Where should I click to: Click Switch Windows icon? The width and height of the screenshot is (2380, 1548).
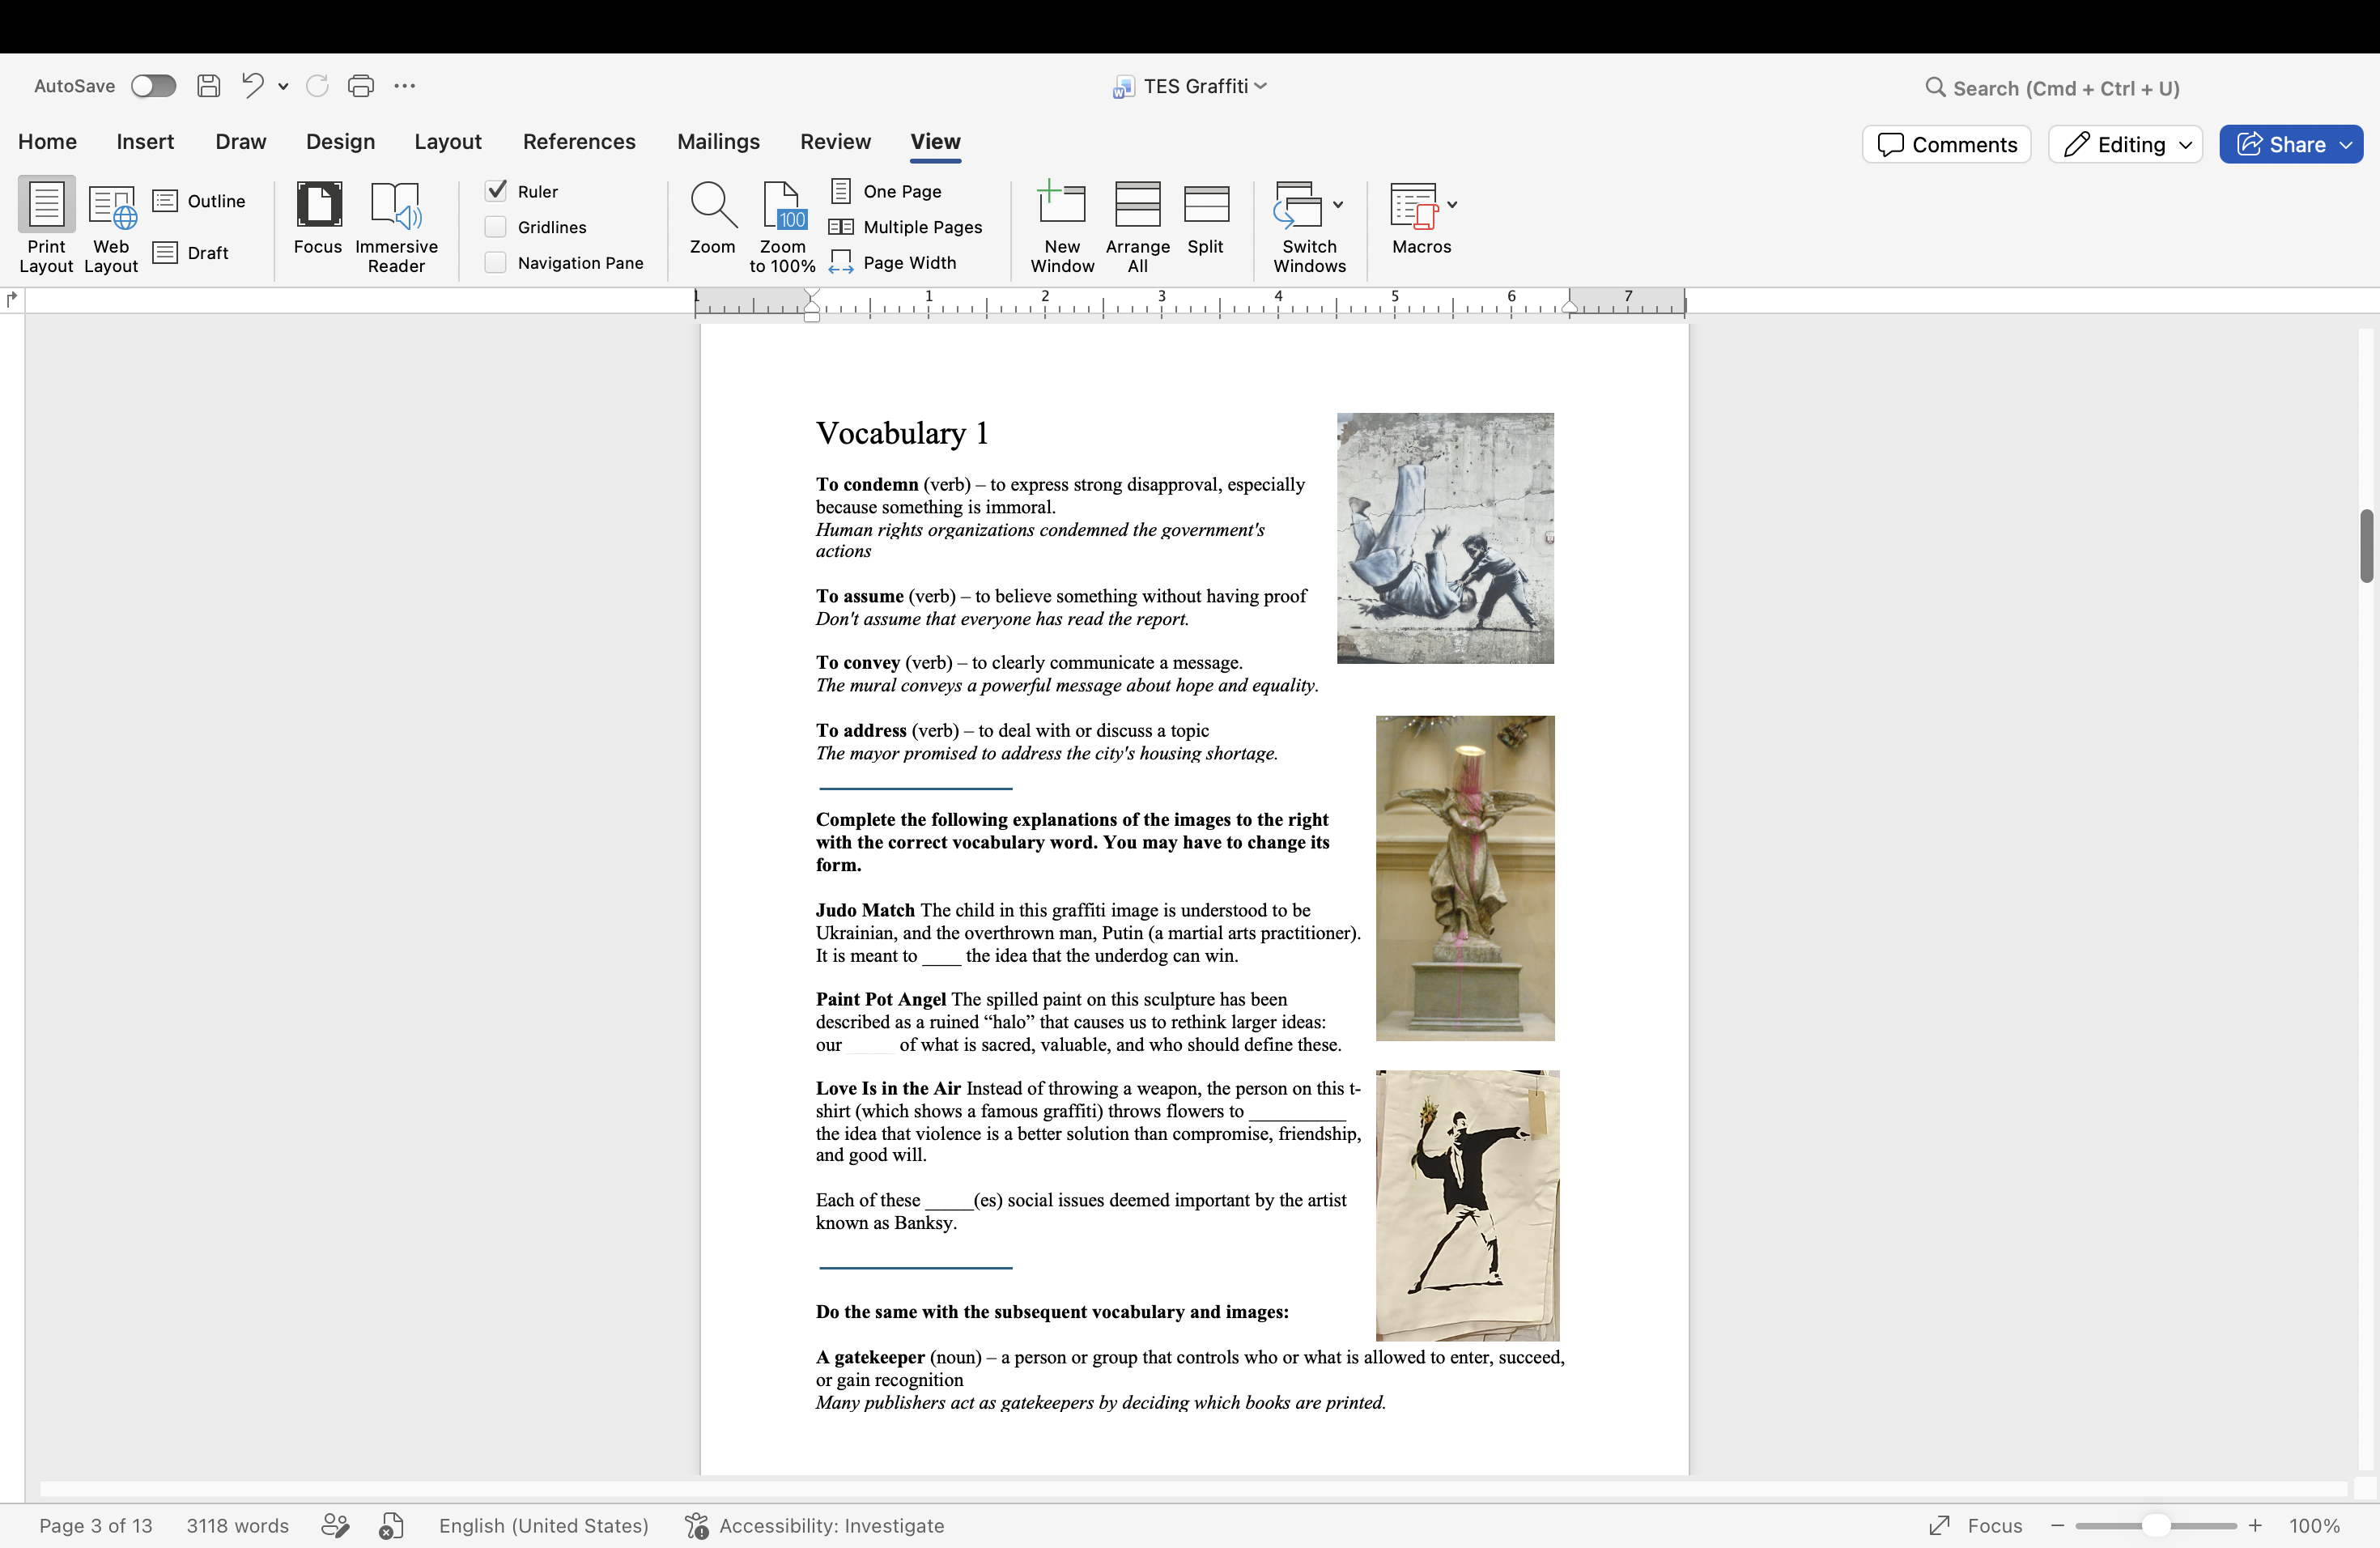[x=1299, y=204]
